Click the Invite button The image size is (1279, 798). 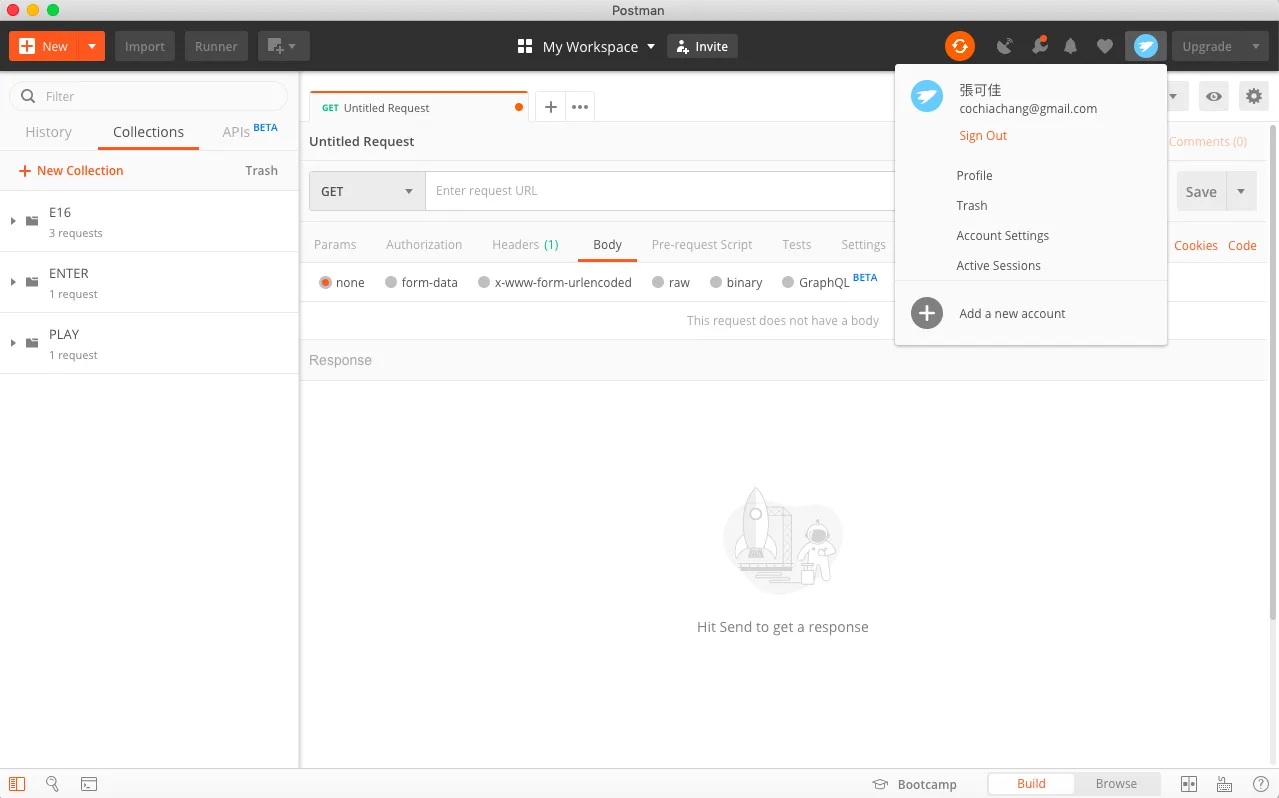[702, 46]
